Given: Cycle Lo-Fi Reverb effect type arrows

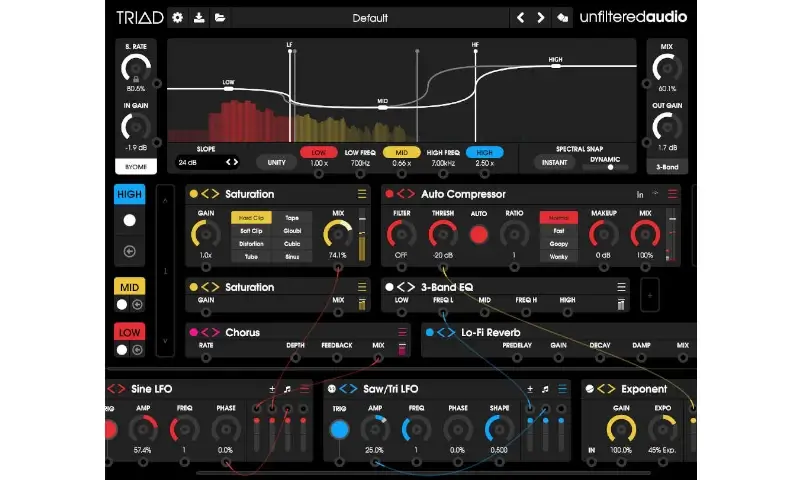Looking at the screenshot, I should pyautogui.click(x=446, y=333).
